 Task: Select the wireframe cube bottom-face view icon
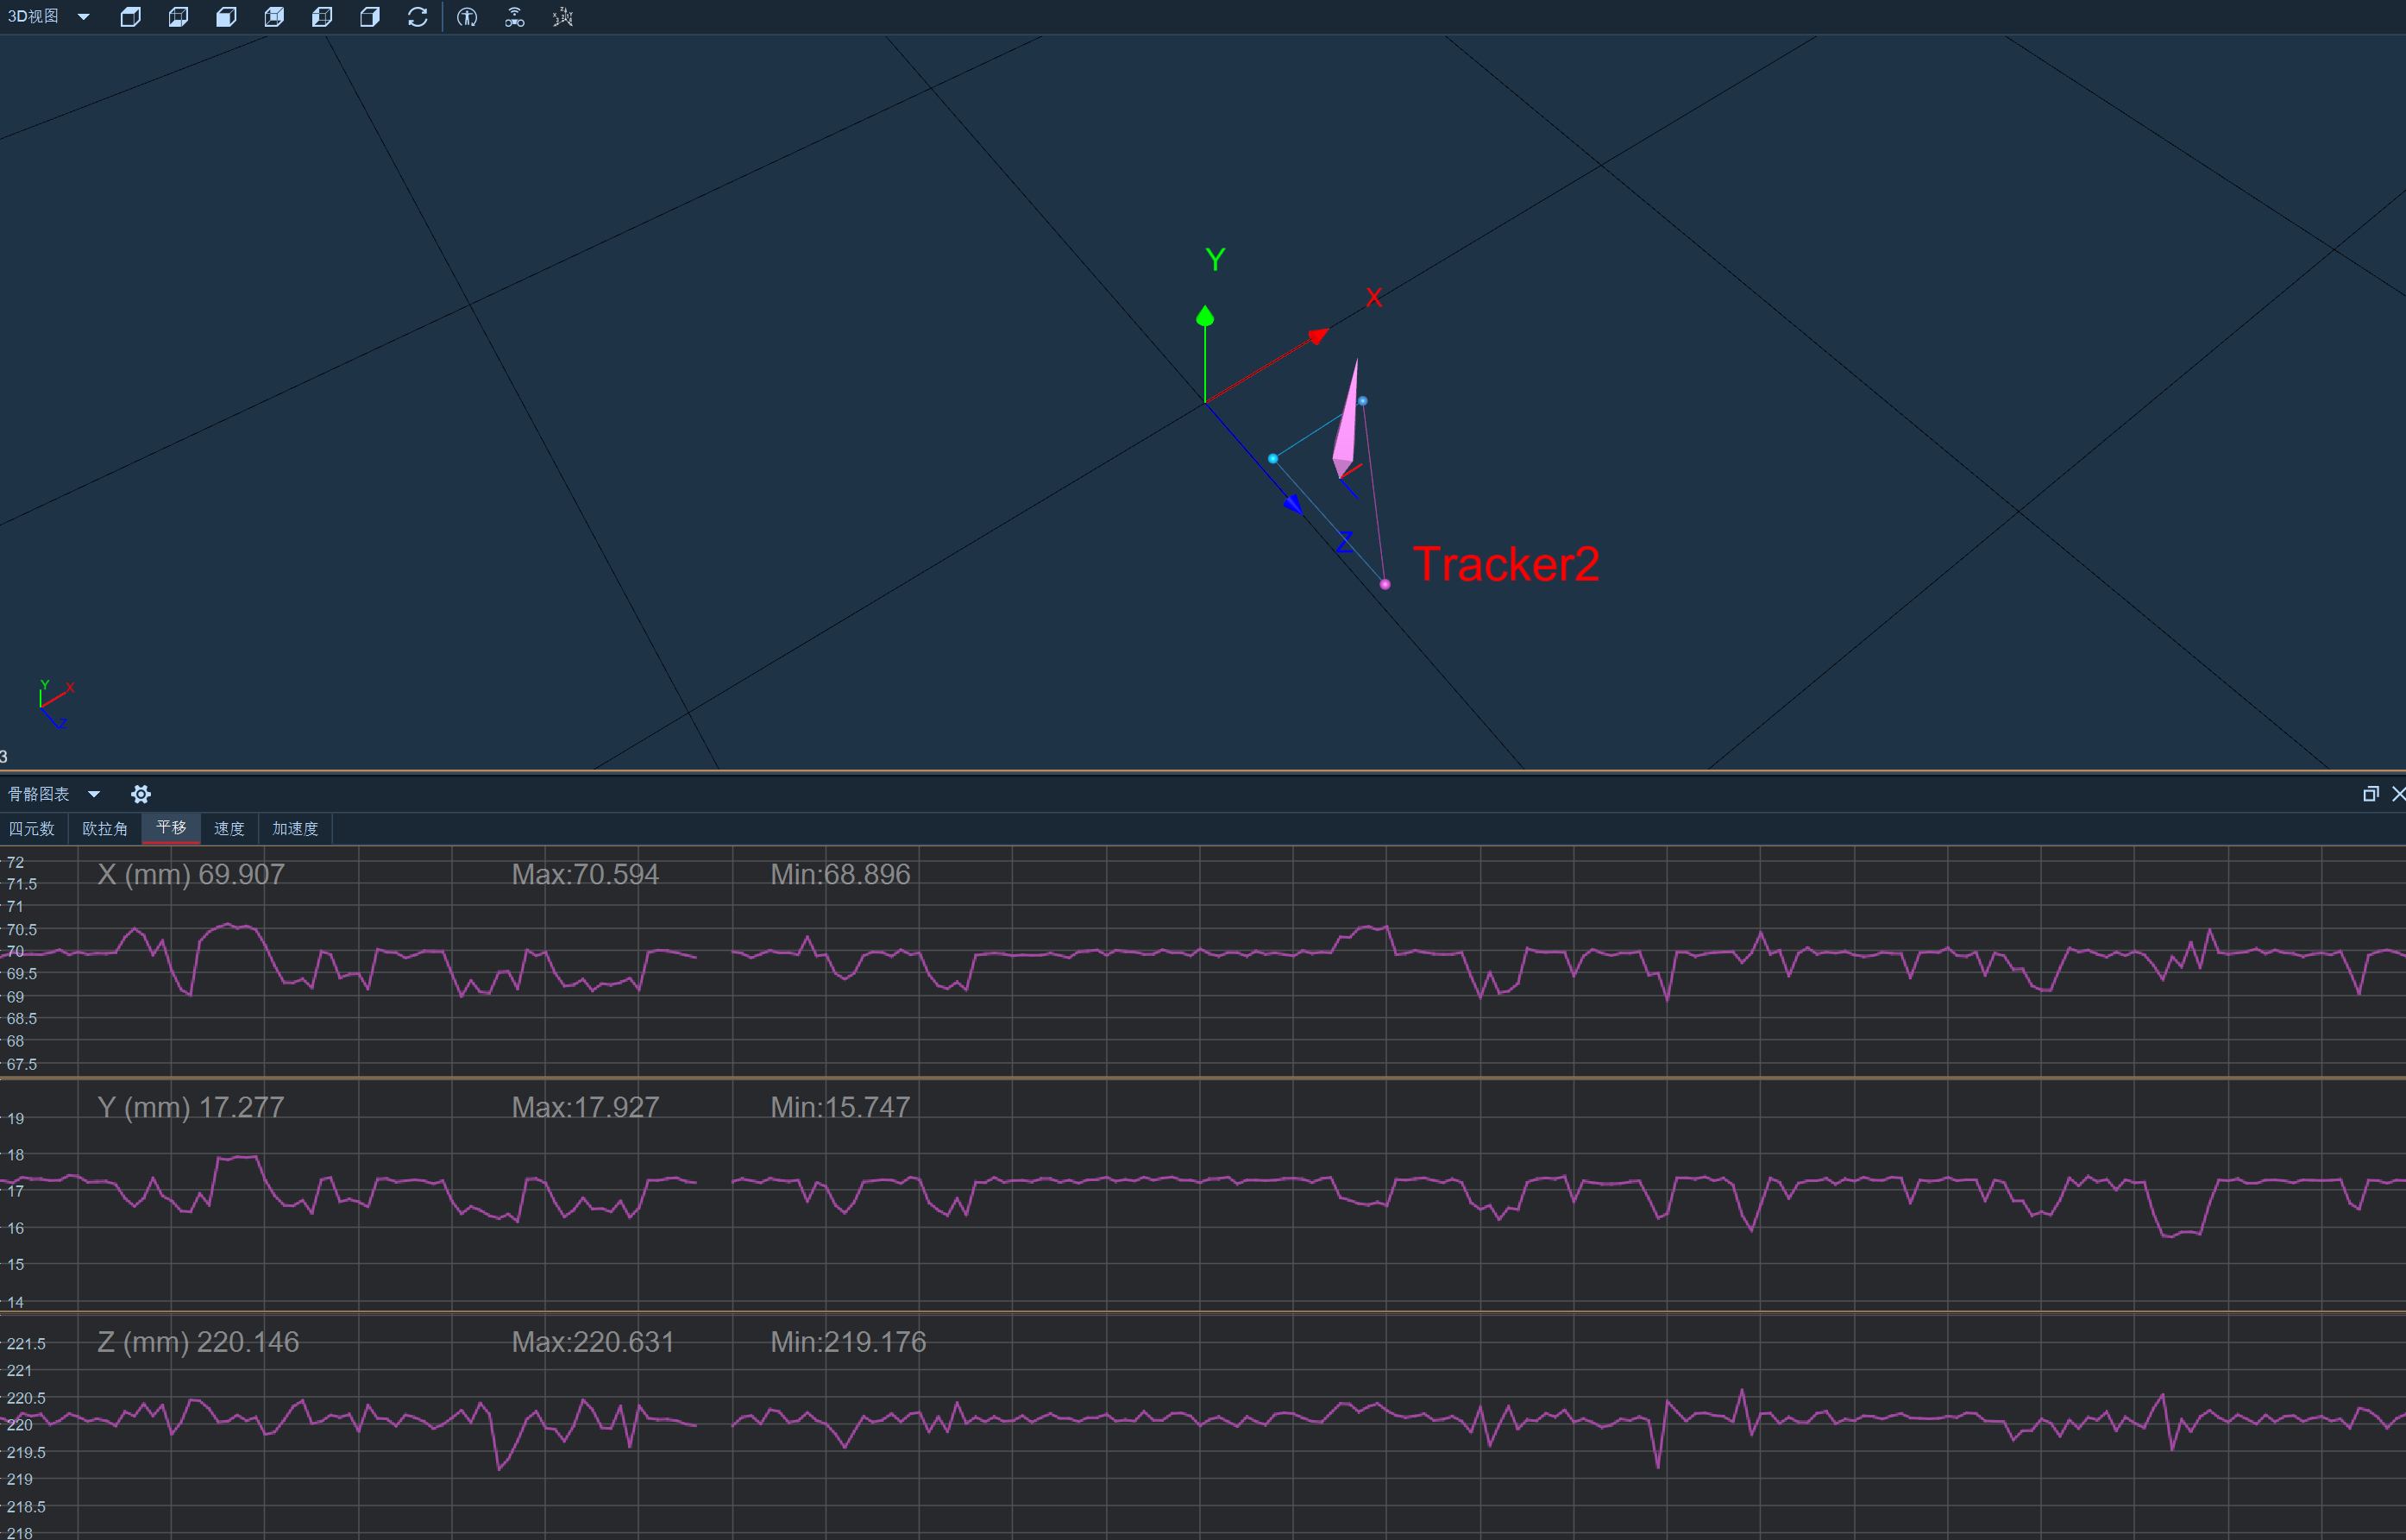click(178, 17)
